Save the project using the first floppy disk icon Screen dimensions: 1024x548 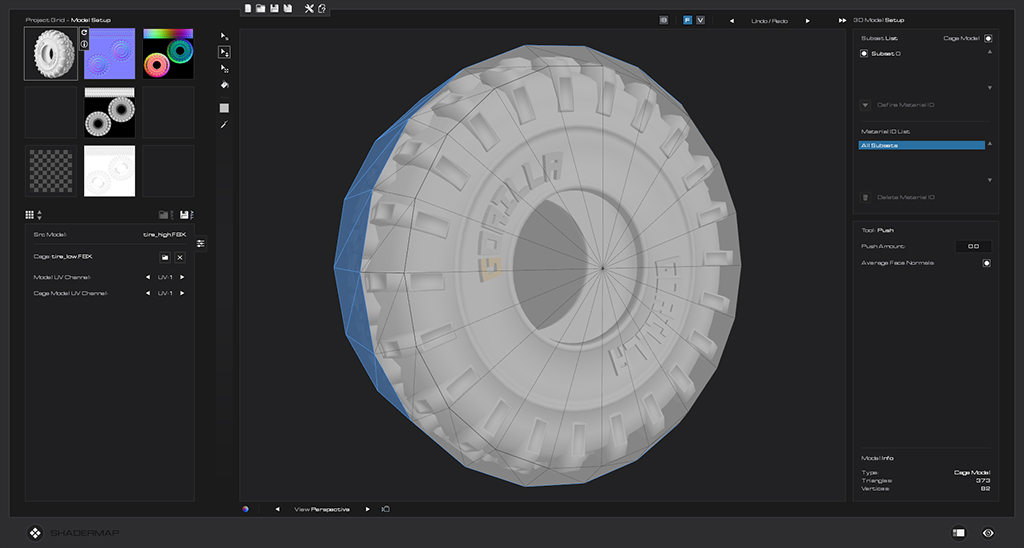(x=274, y=8)
